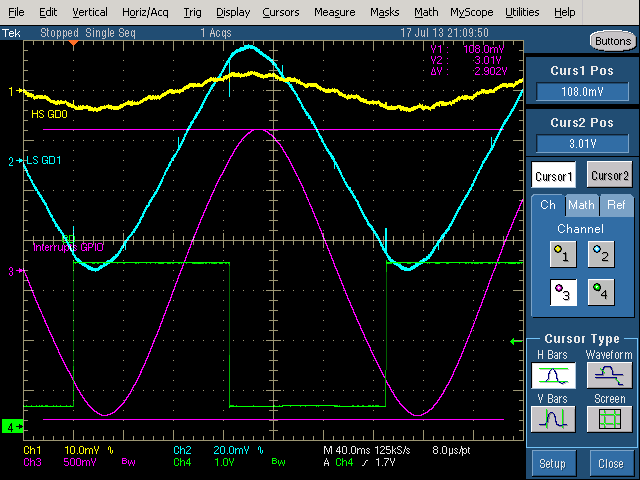
Task: Open the Measure menu
Action: [x=333, y=12]
